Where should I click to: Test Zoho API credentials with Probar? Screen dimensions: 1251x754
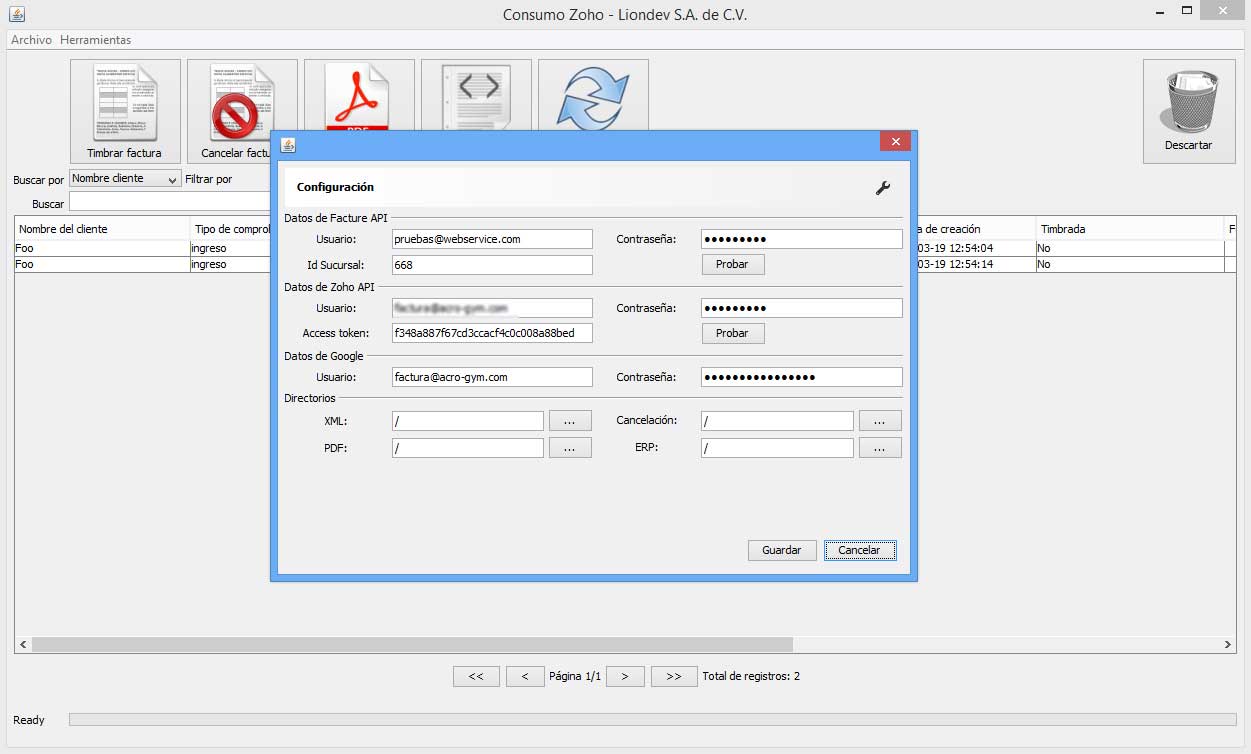[x=733, y=333]
